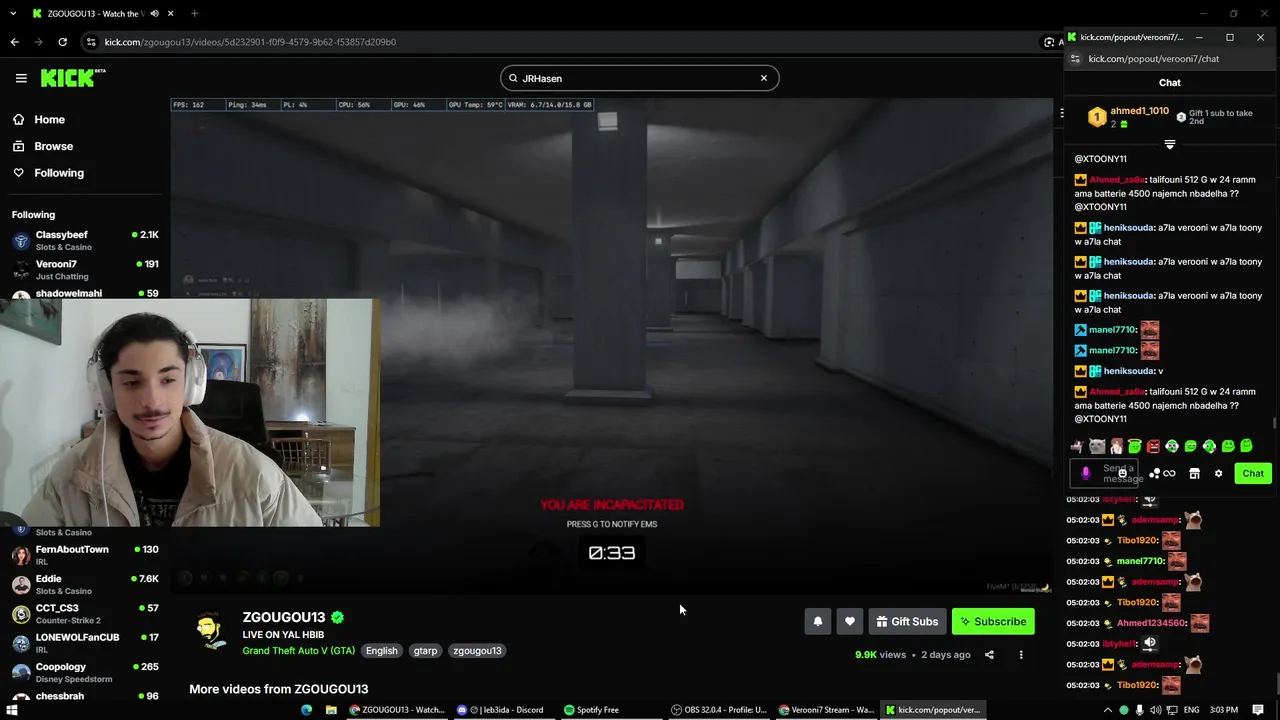The height and width of the screenshot is (720, 1280).
Task: Share the video via share icon
Action: point(989,655)
